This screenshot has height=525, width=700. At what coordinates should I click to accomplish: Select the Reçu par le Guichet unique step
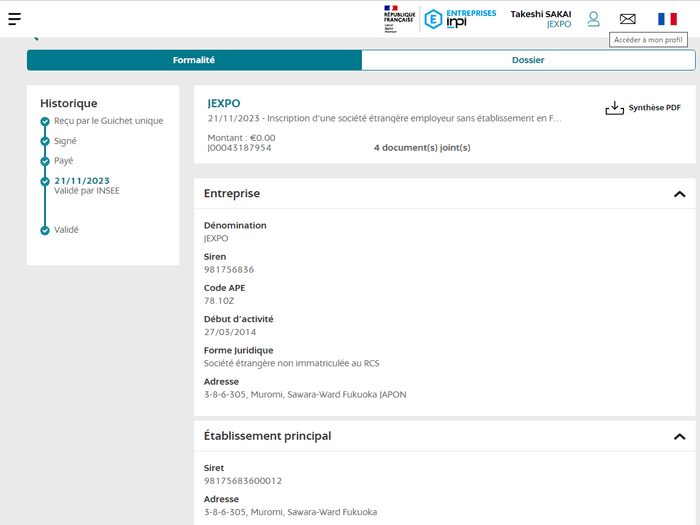[x=108, y=121]
